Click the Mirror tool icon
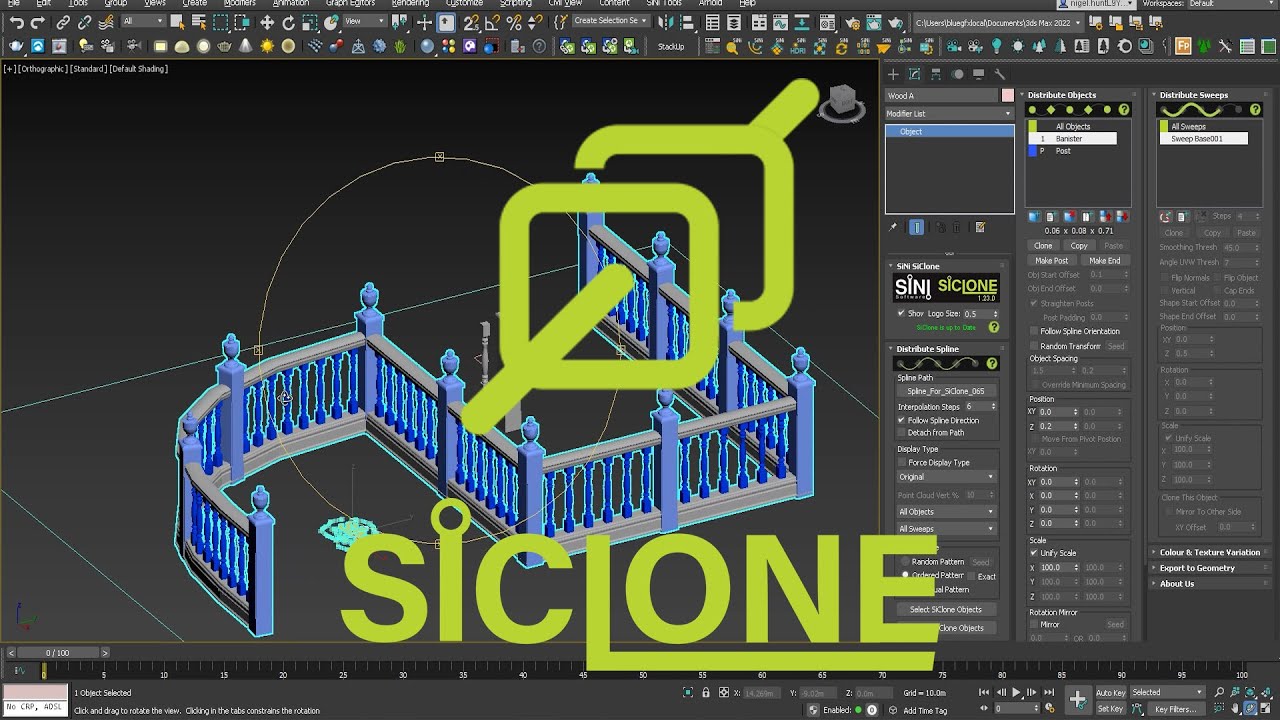Viewport: 1280px width, 720px height. coord(667,22)
